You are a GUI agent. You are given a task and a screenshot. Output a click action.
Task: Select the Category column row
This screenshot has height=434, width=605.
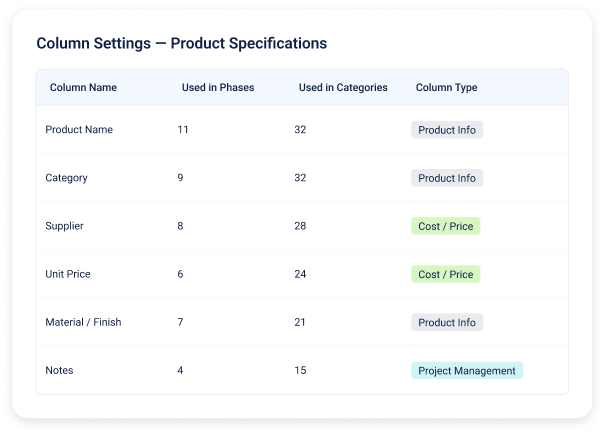point(67,178)
